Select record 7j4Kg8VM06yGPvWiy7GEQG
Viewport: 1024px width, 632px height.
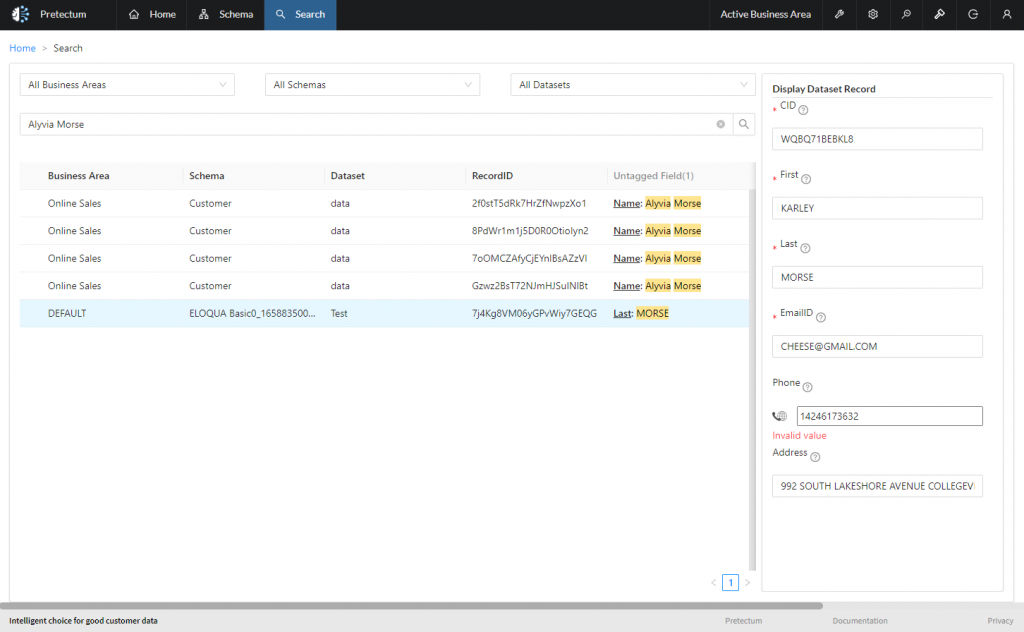[x=384, y=313]
